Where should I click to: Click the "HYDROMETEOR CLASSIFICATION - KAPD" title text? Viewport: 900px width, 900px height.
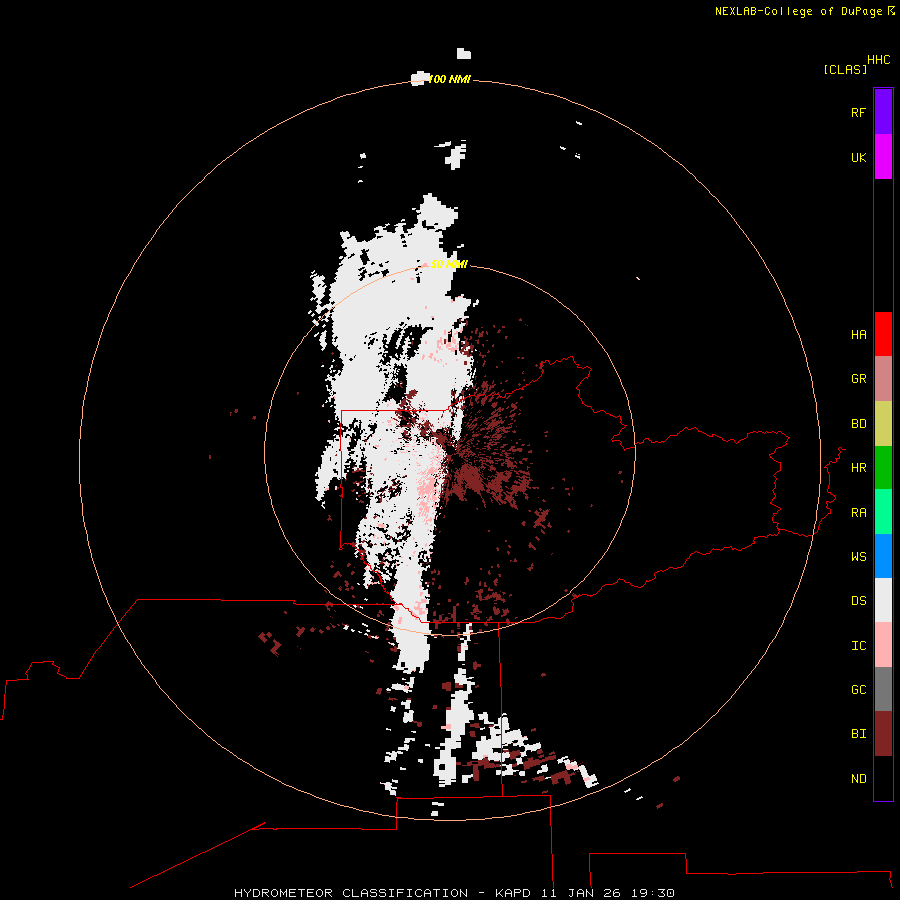[384, 893]
